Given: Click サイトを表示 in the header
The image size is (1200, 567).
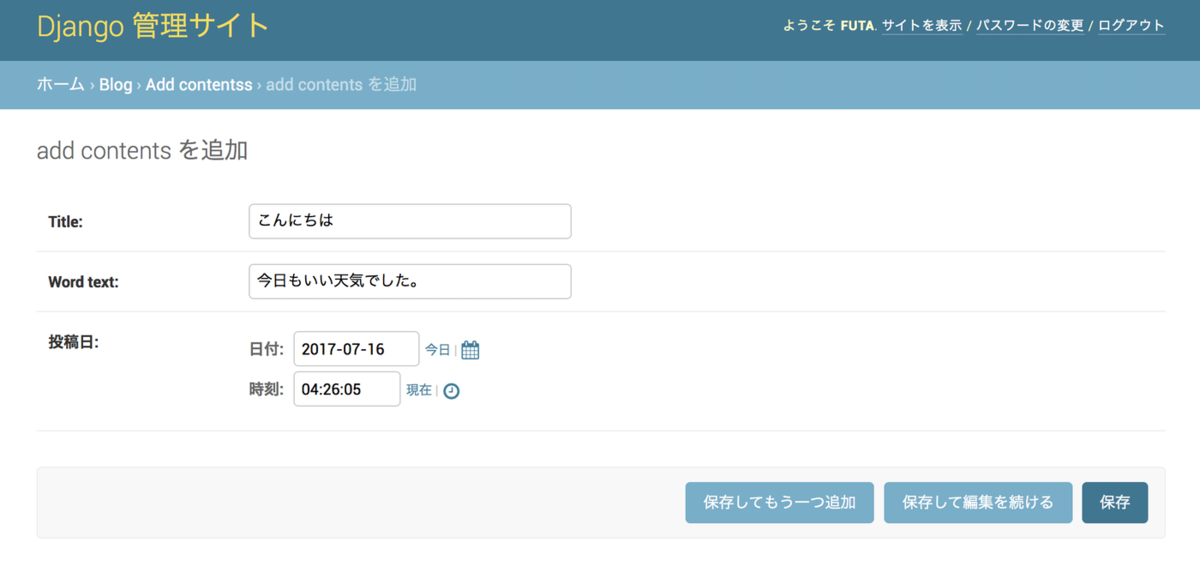Looking at the screenshot, I should [x=922, y=26].
